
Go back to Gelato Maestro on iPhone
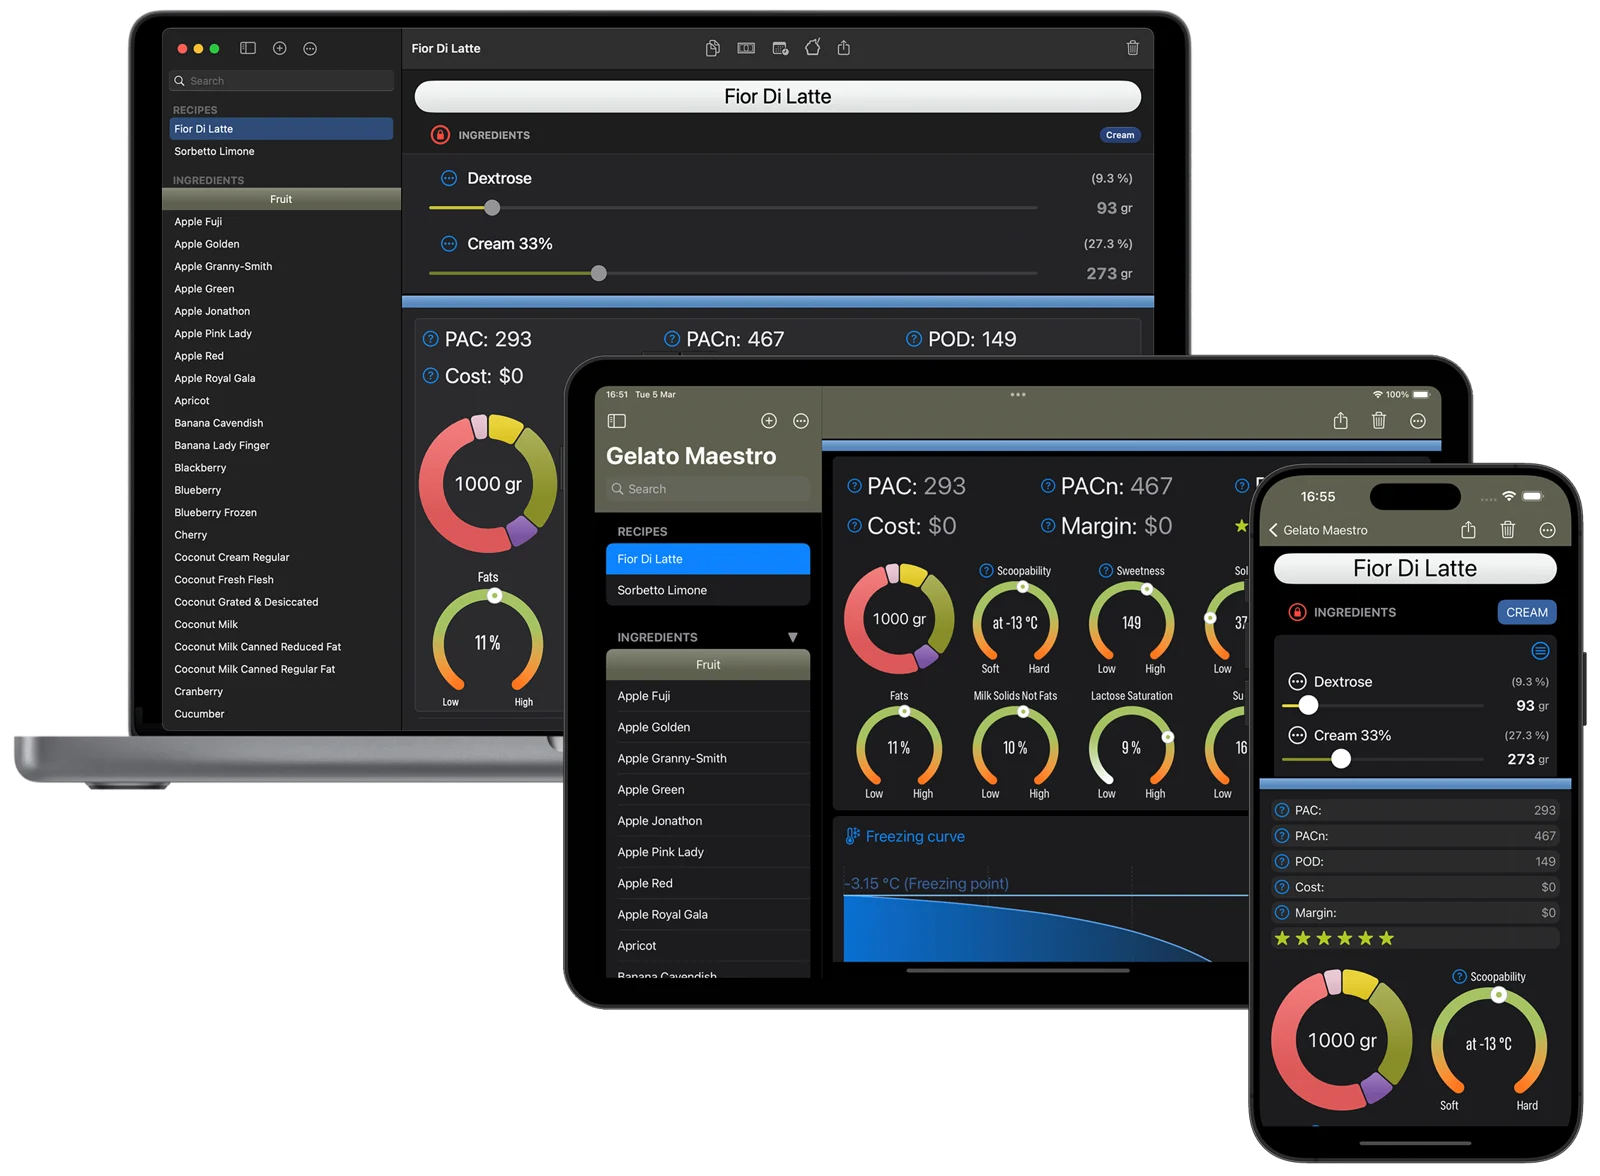point(1318,530)
